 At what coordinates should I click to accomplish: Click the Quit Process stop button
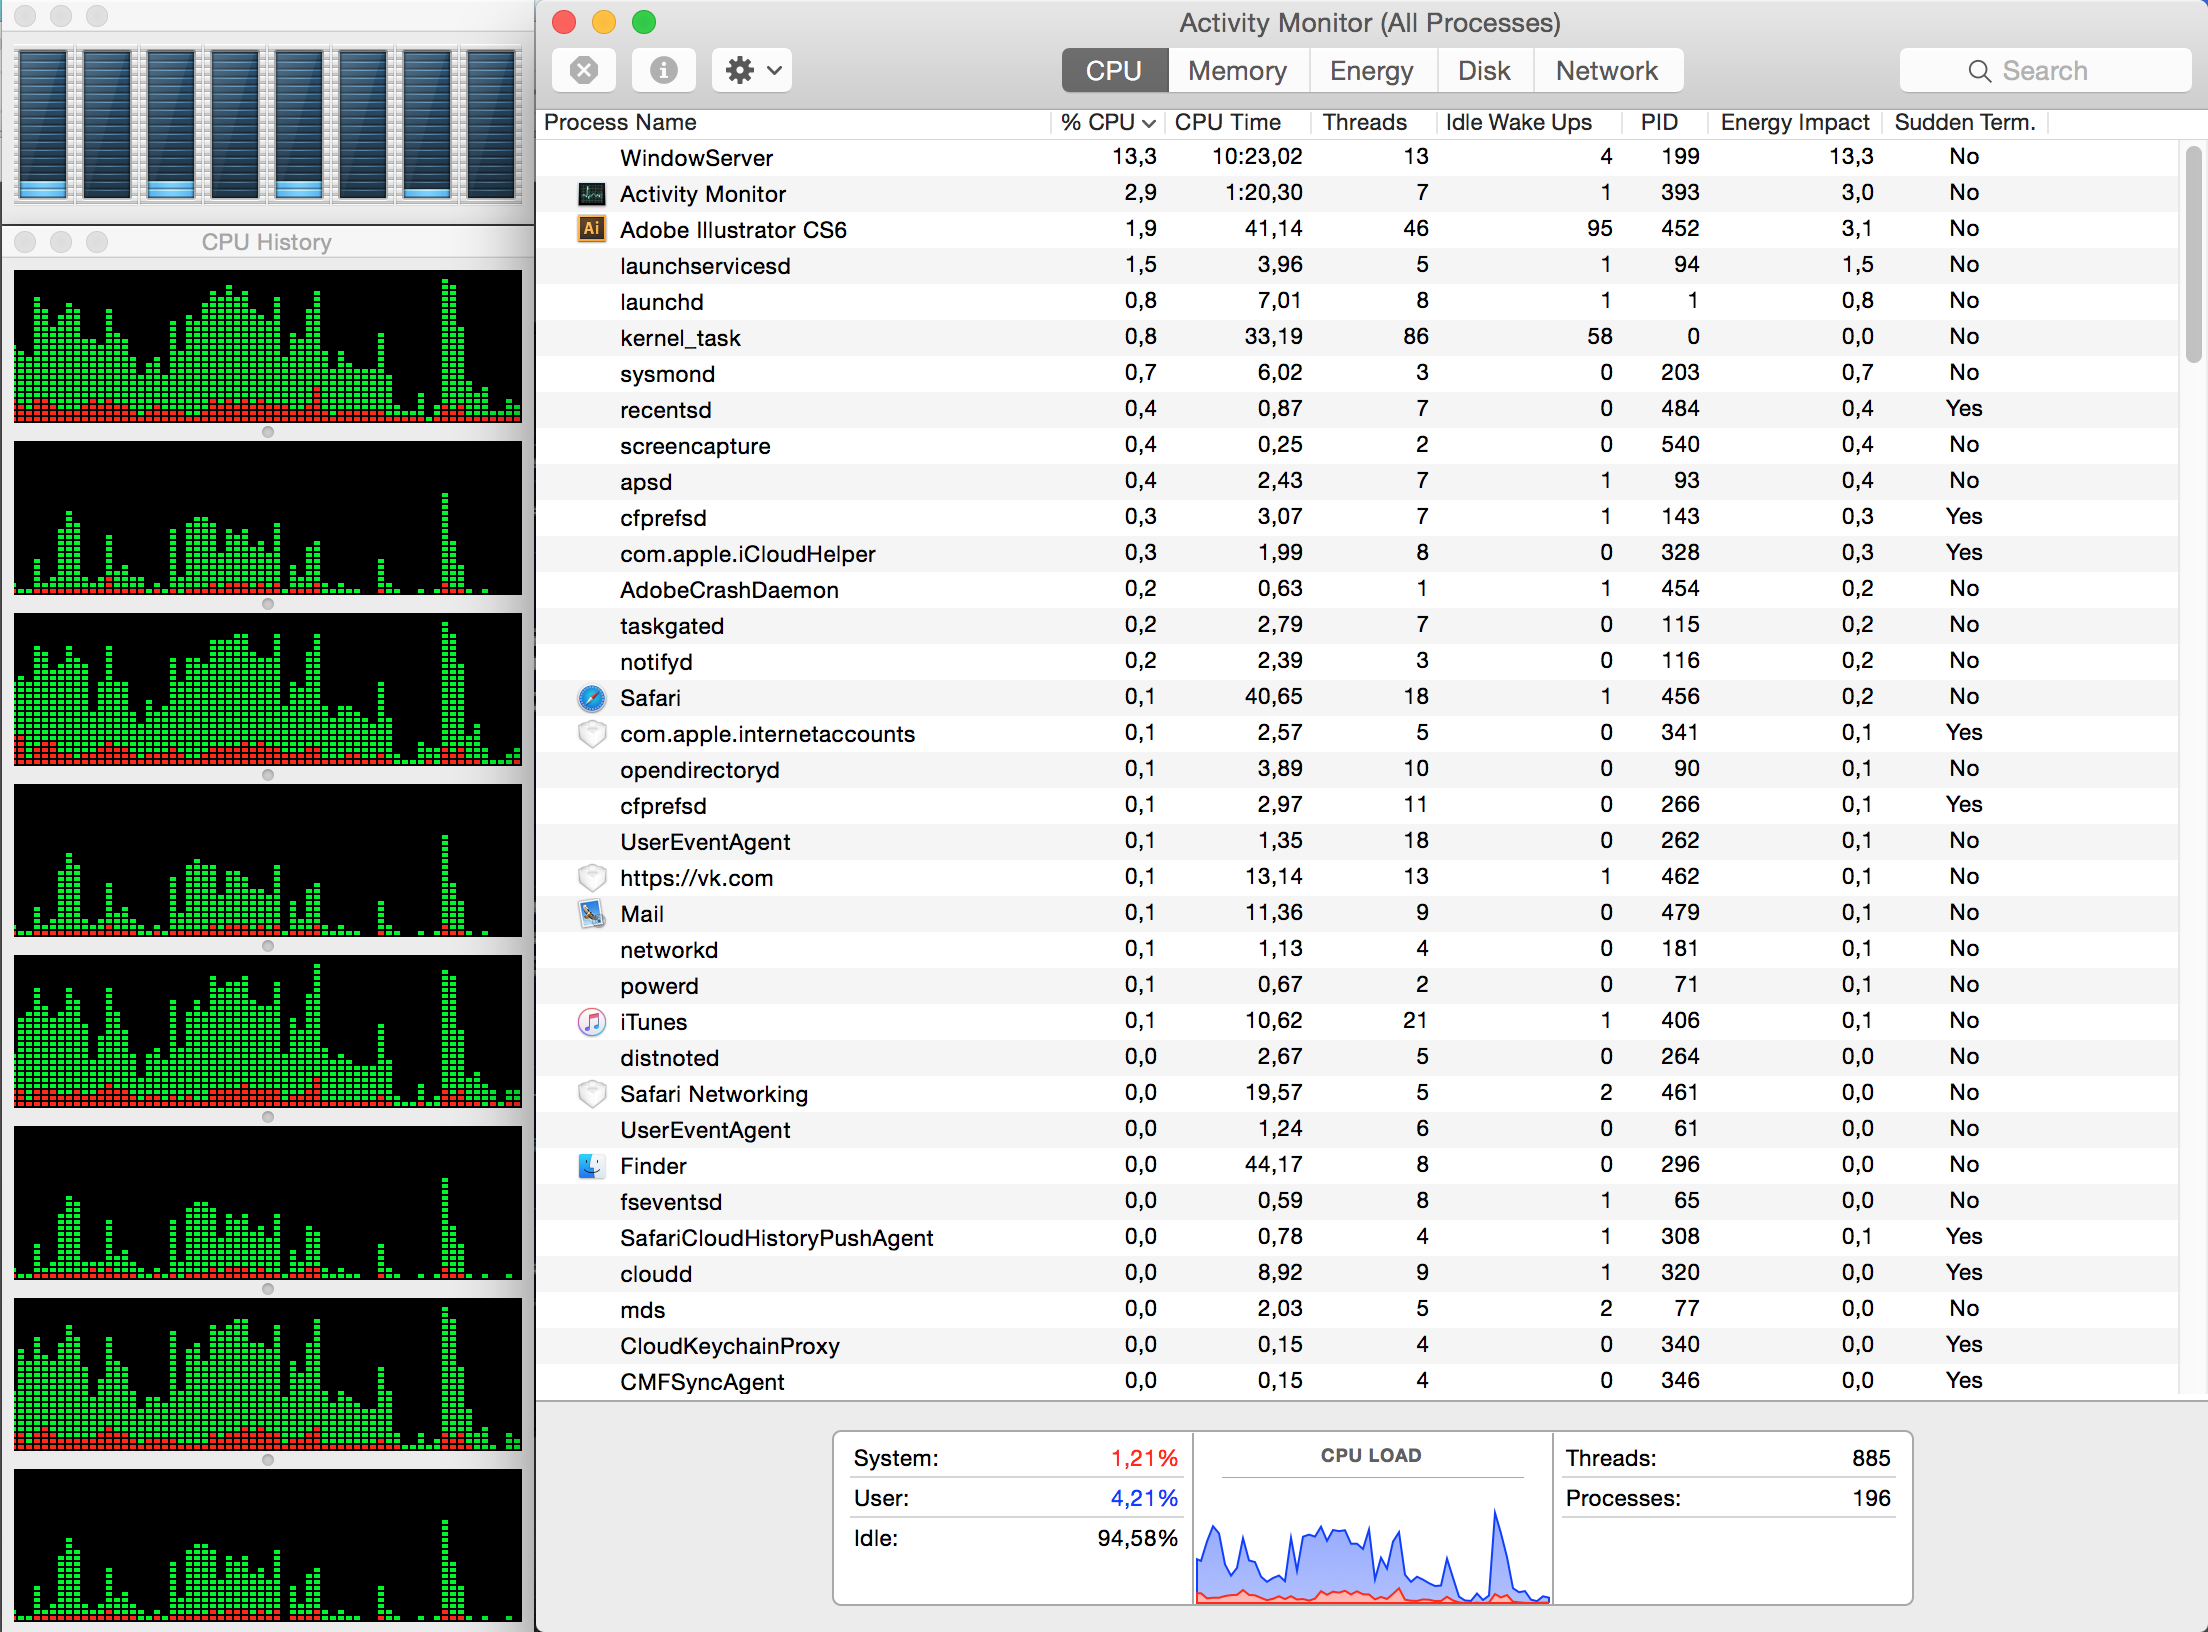[x=584, y=70]
